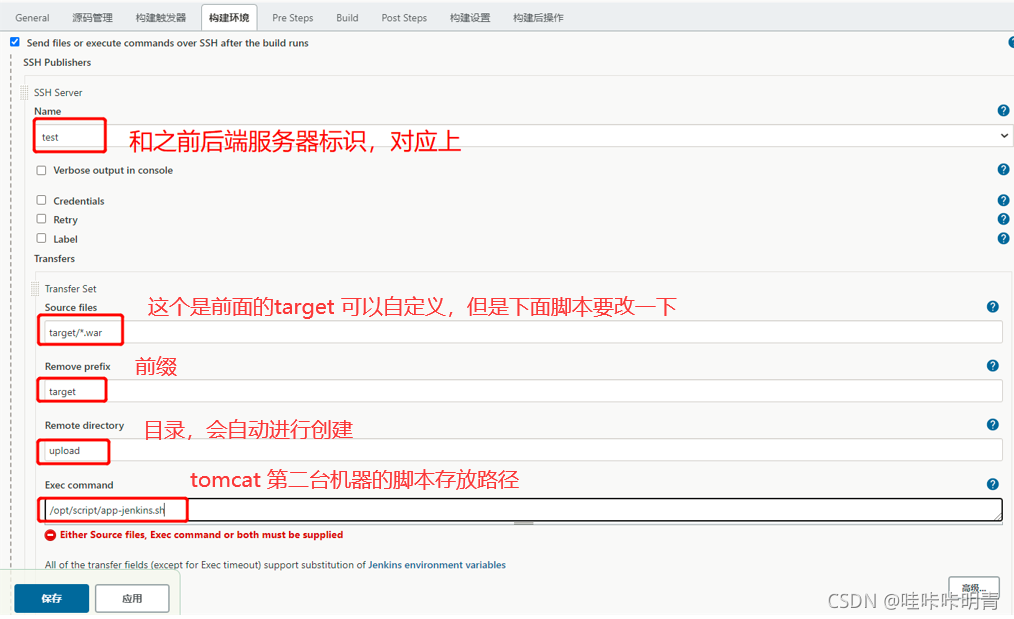Switch to the 构建触发器 tab
This screenshot has width=1014, height=619.
161,17
